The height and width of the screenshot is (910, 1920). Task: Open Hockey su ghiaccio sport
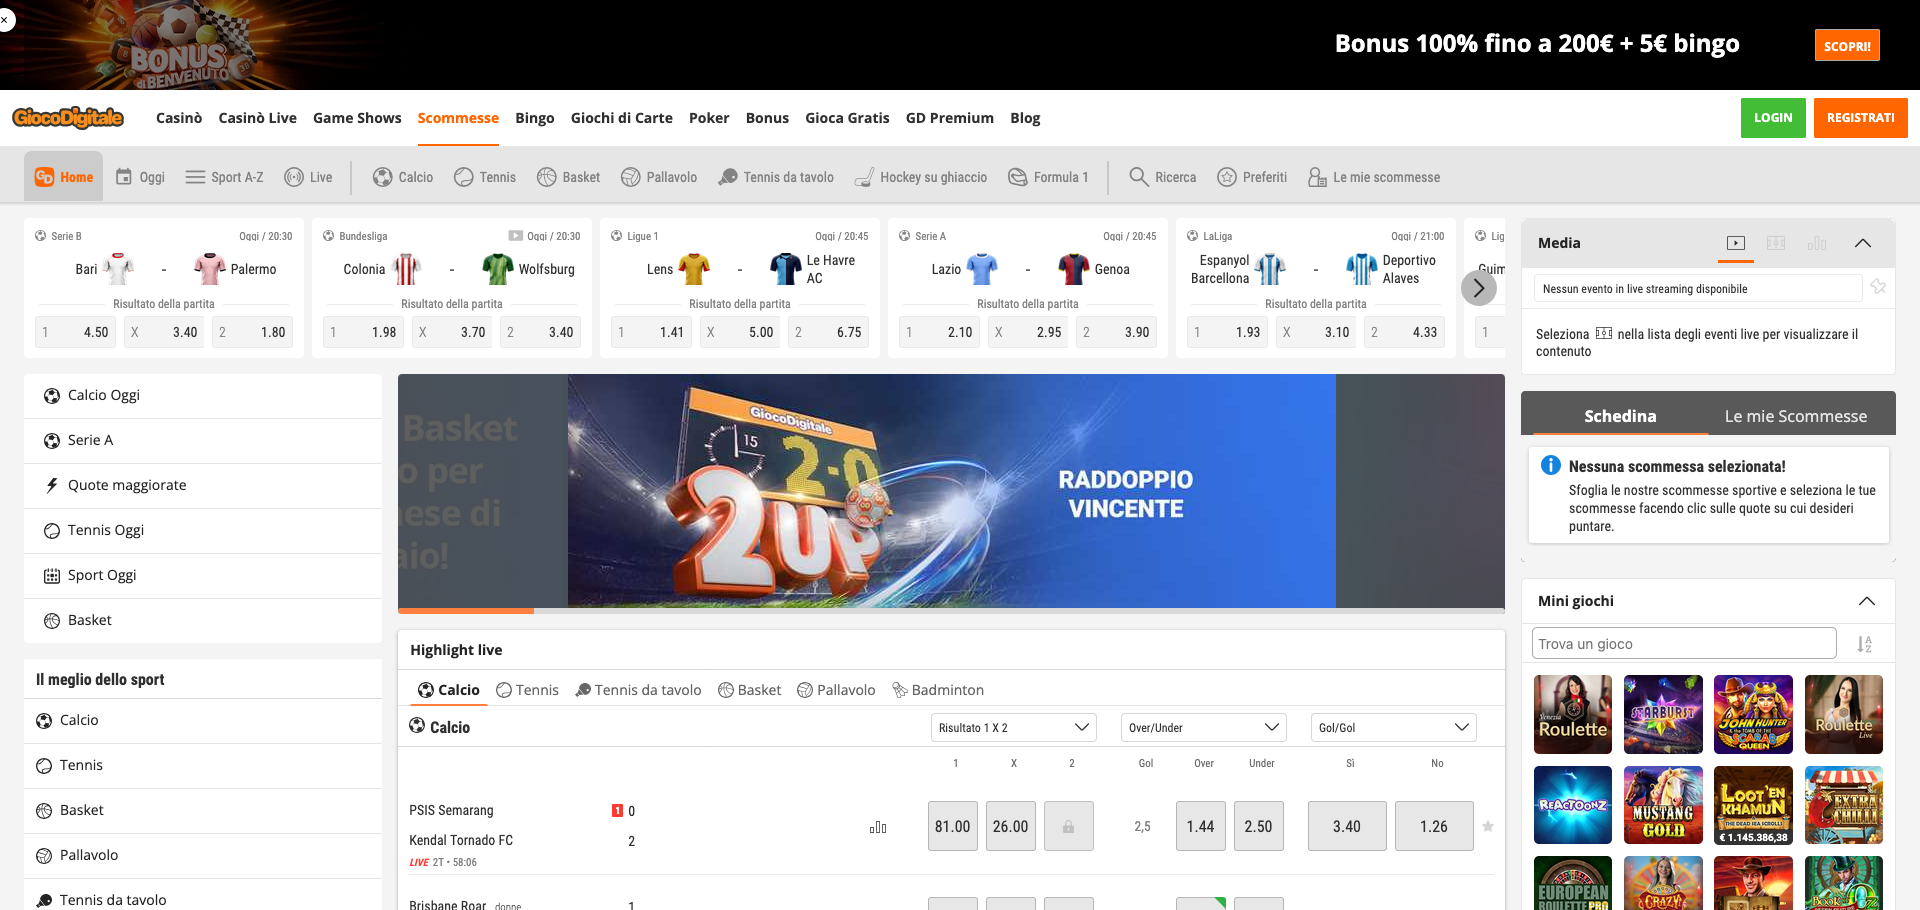tap(921, 177)
